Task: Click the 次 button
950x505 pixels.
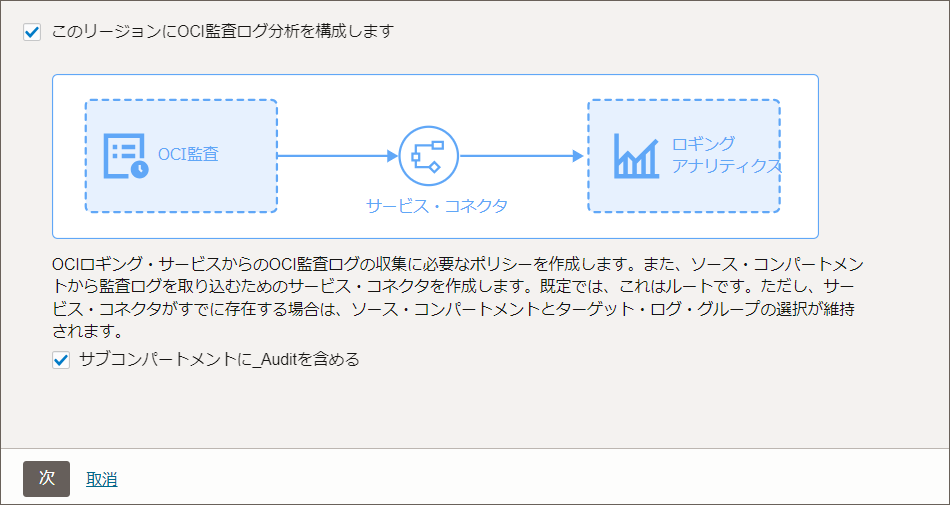Action: [x=47, y=479]
